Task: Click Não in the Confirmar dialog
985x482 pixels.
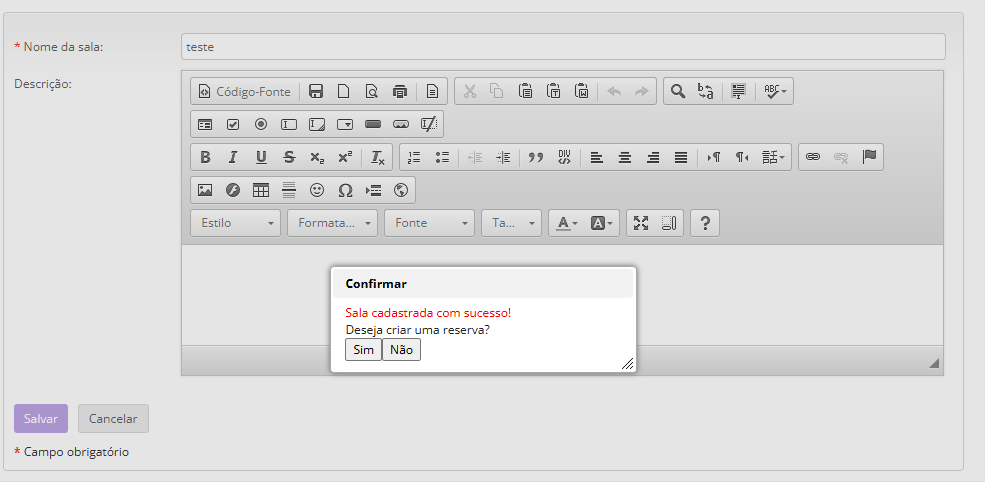Action: click(x=401, y=350)
